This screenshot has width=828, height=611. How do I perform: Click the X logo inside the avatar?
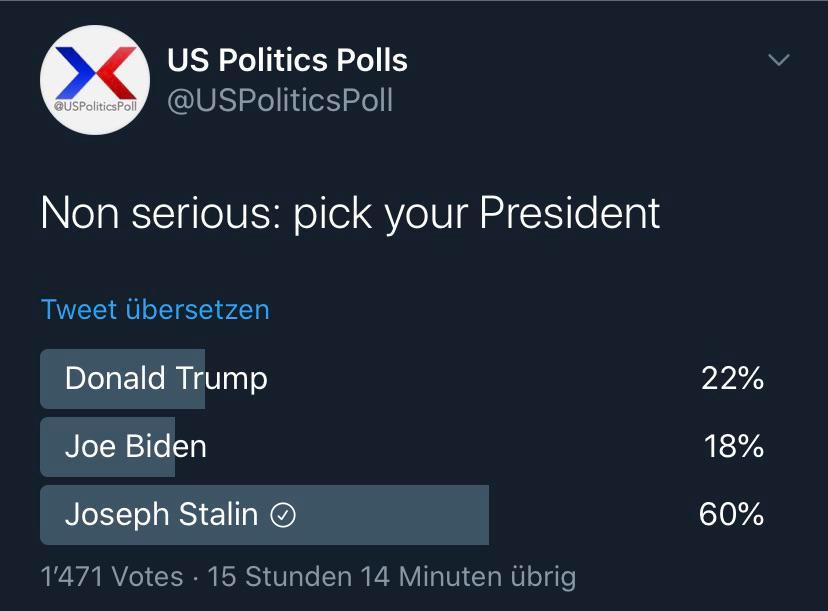(x=94, y=72)
